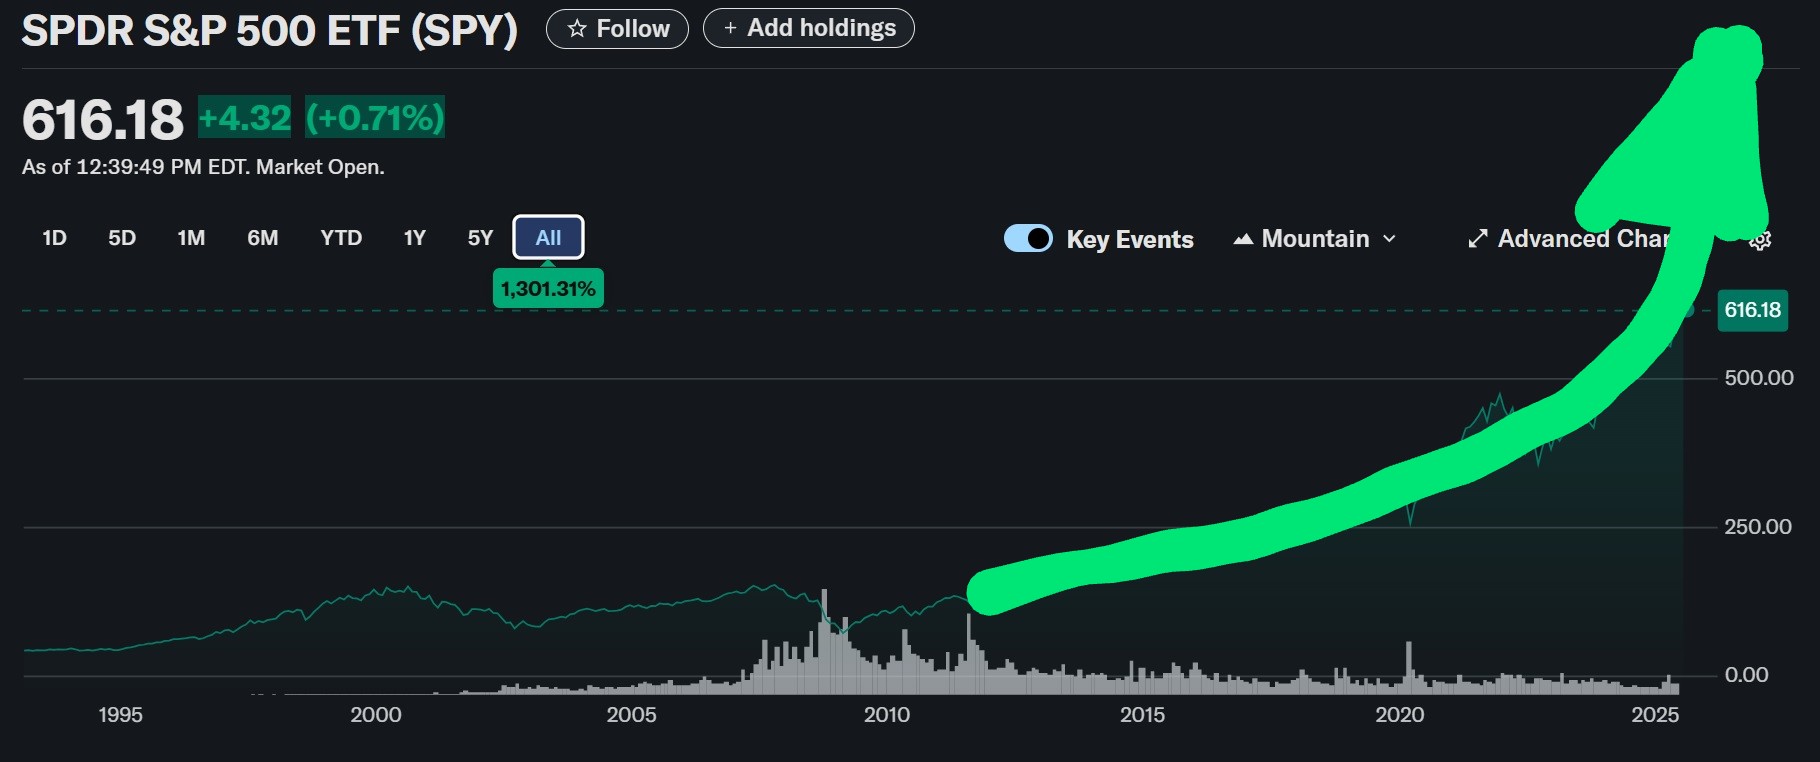Click the 500.00 axis label

coord(1758,378)
